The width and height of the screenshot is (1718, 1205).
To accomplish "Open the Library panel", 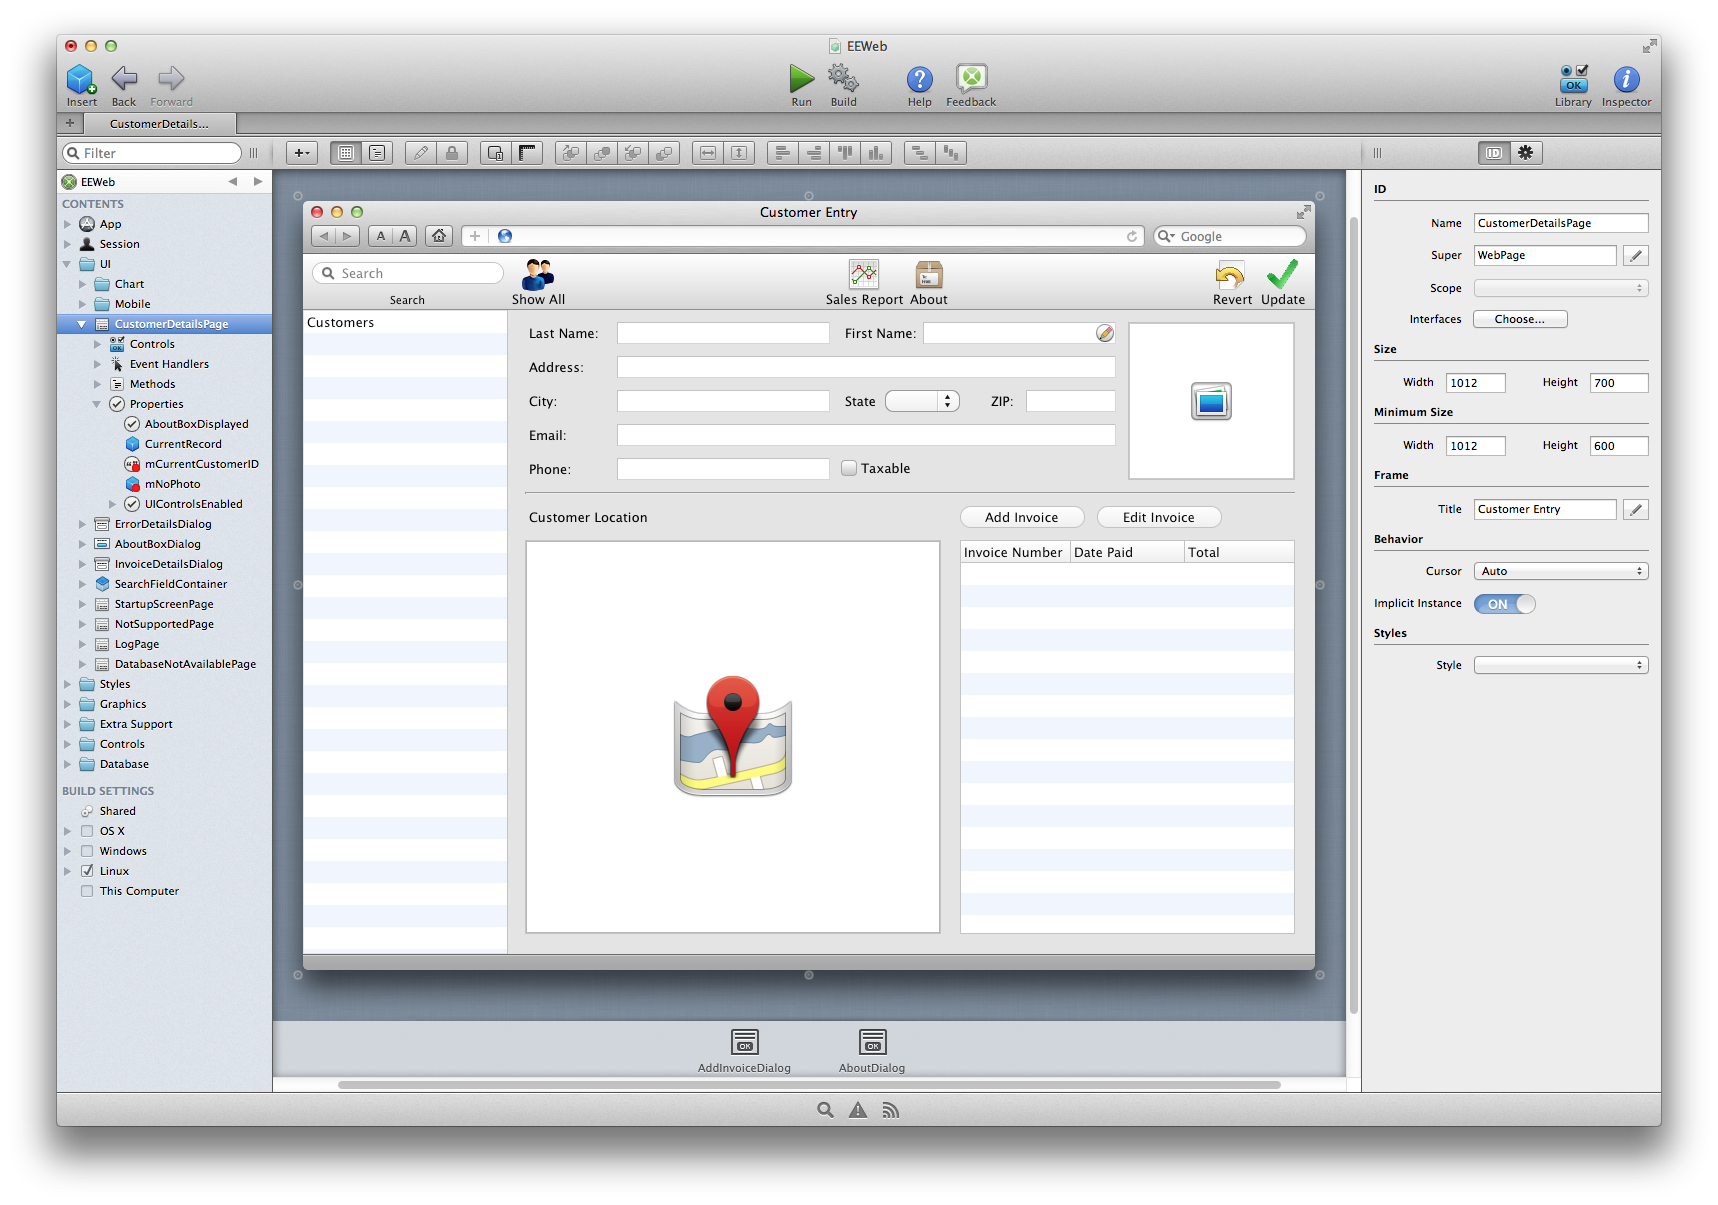I will click(1573, 78).
